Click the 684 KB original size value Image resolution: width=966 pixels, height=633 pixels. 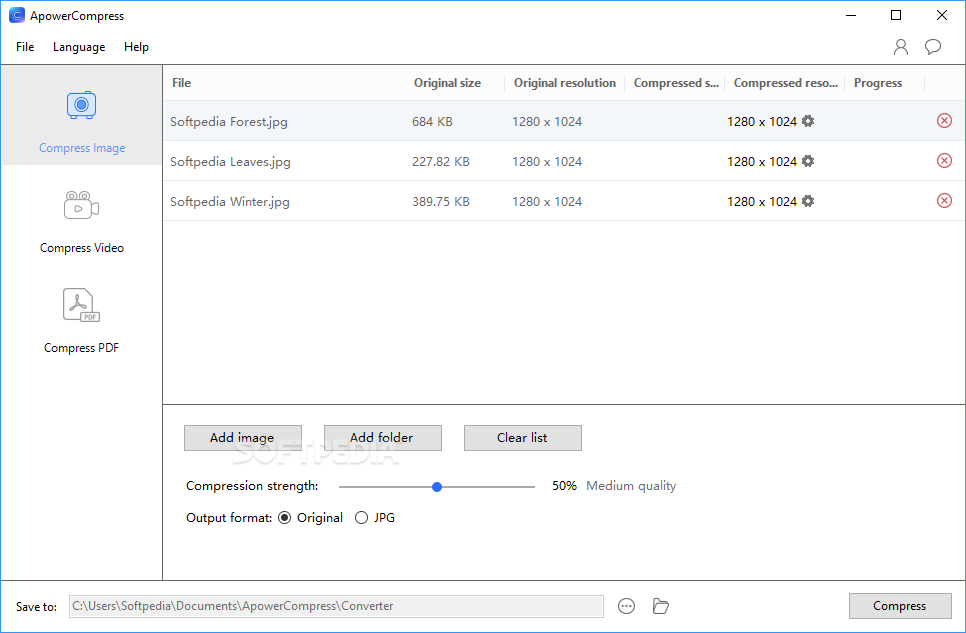432,121
